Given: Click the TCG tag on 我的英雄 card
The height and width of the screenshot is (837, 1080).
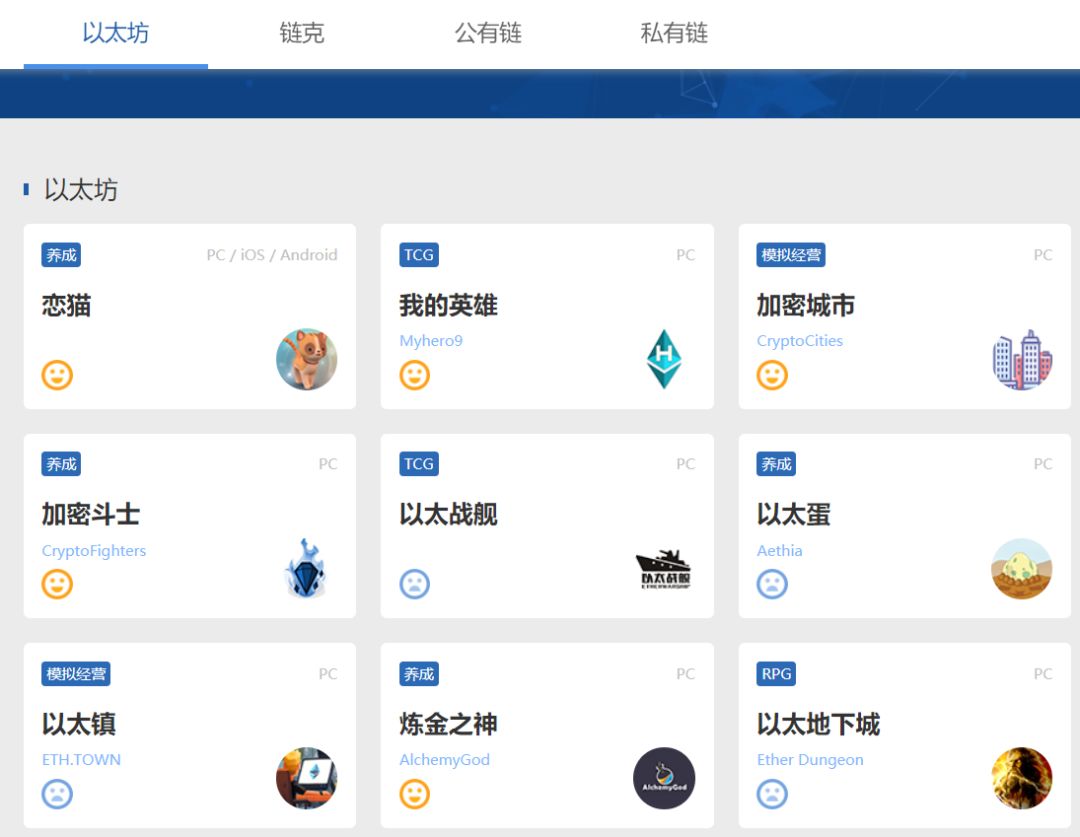Looking at the screenshot, I should point(419,255).
